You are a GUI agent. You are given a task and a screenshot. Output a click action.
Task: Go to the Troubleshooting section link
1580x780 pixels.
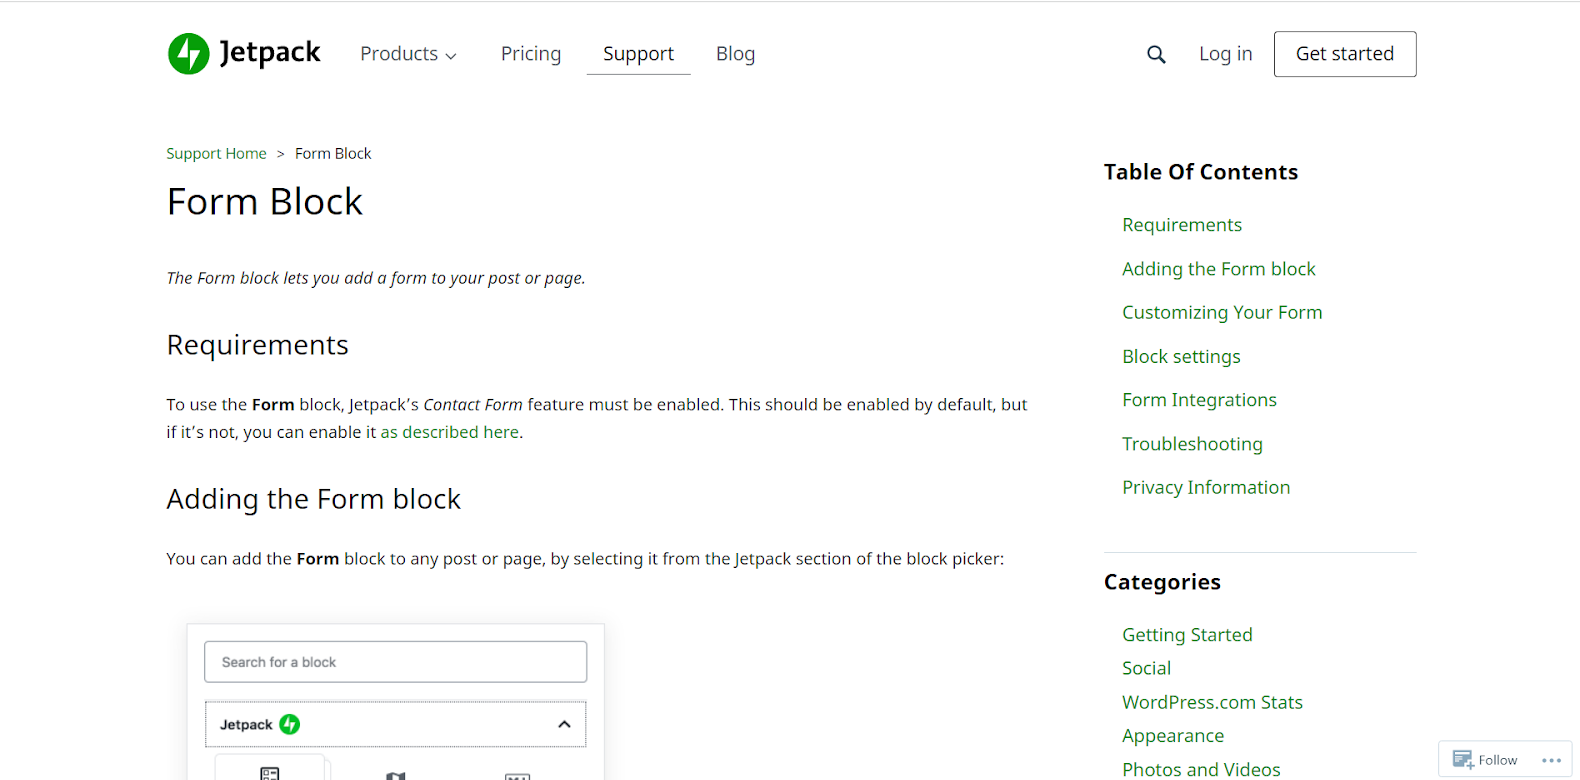tap(1192, 444)
